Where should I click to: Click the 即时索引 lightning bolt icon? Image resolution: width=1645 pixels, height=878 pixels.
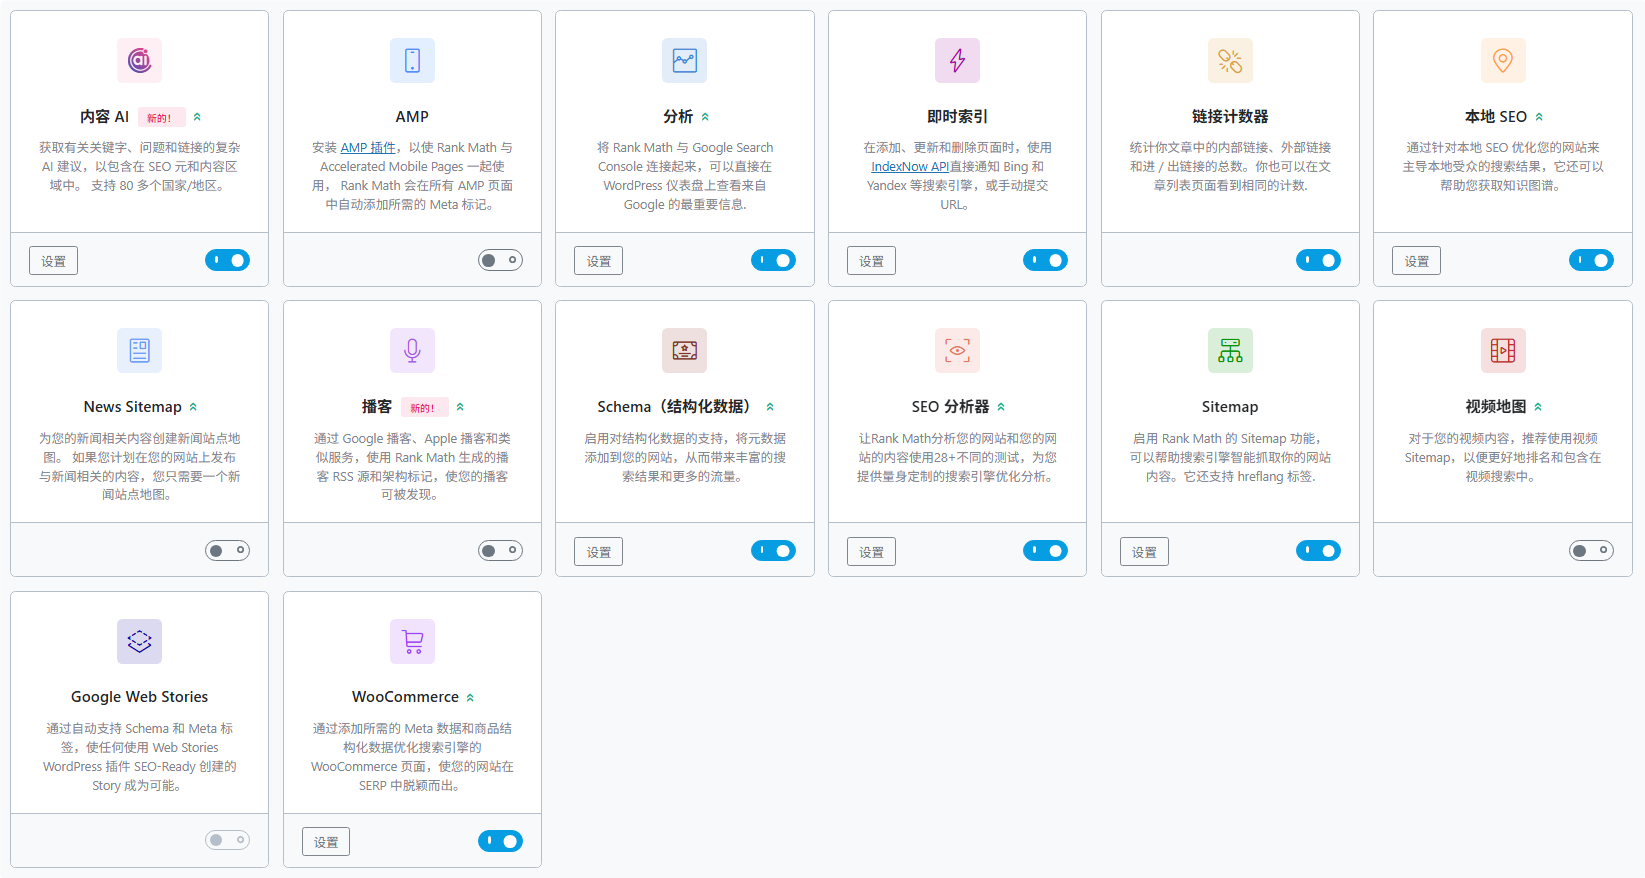(957, 61)
